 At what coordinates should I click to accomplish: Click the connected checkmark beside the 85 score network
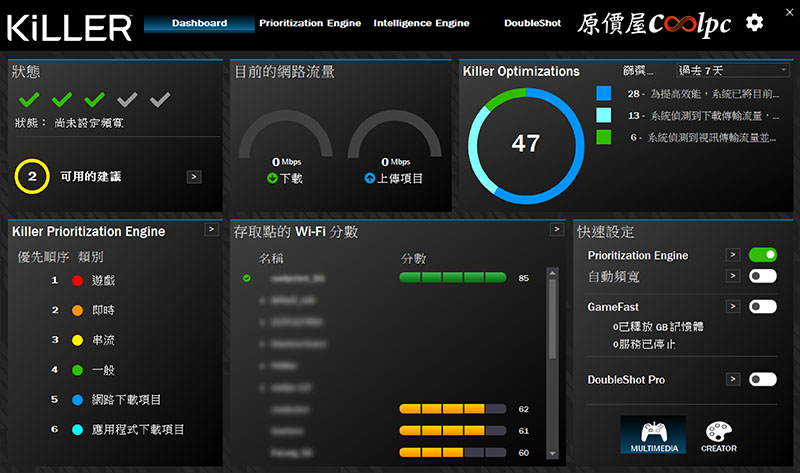tap(247, 278)
